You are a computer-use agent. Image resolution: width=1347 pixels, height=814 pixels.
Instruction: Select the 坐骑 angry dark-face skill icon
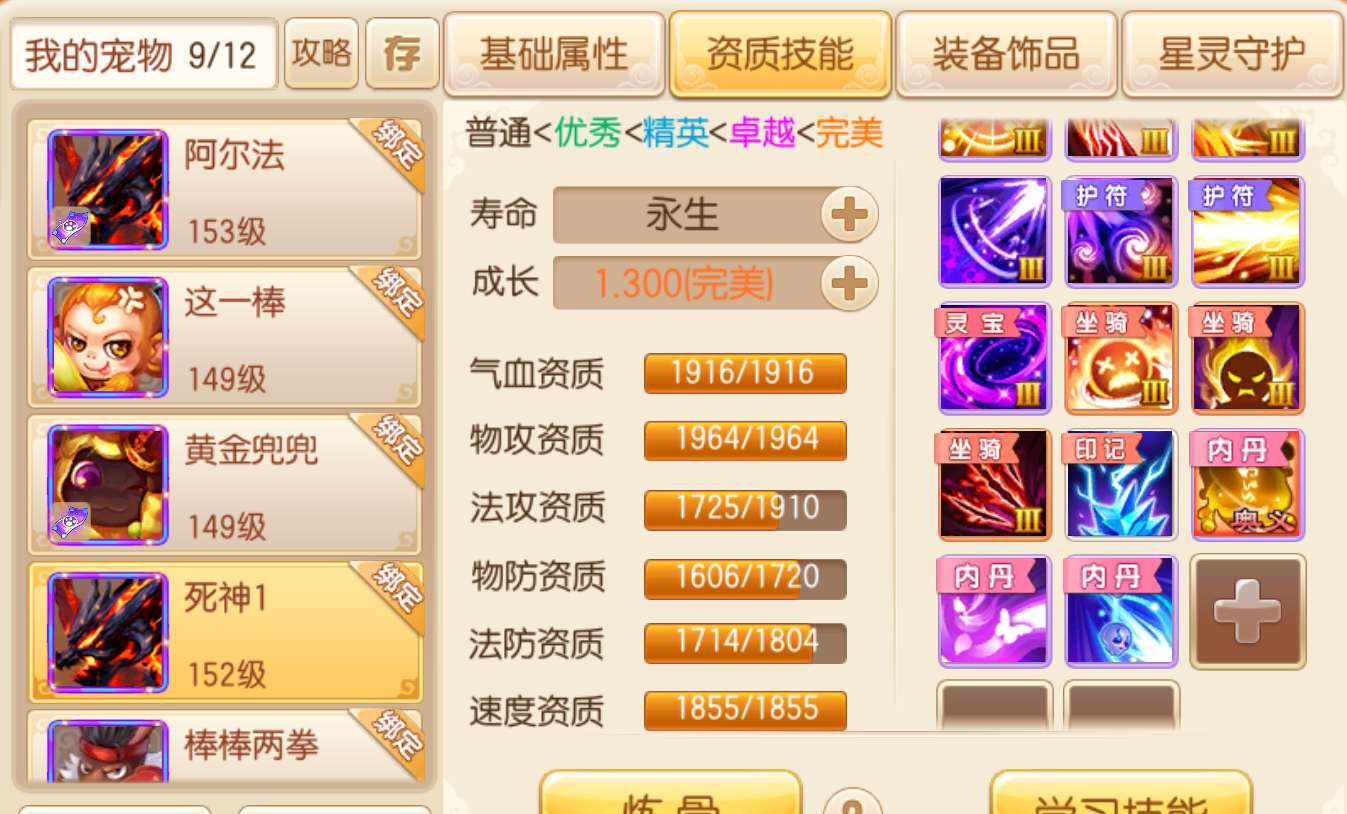point(1248,358)
